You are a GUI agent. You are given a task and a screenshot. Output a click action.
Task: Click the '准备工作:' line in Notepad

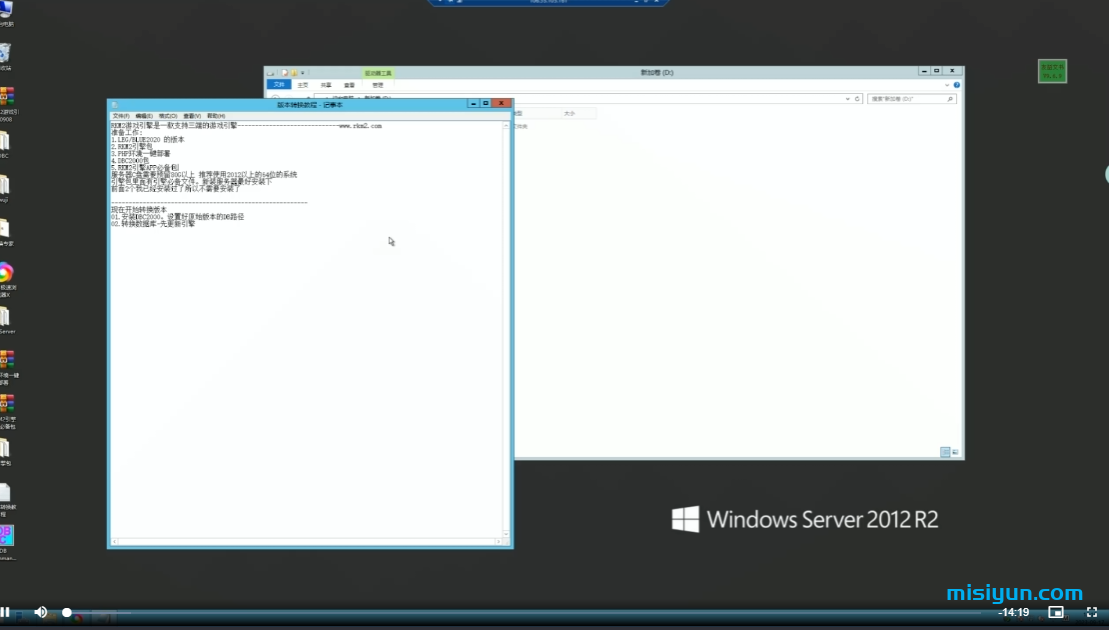tap(127, 132)
